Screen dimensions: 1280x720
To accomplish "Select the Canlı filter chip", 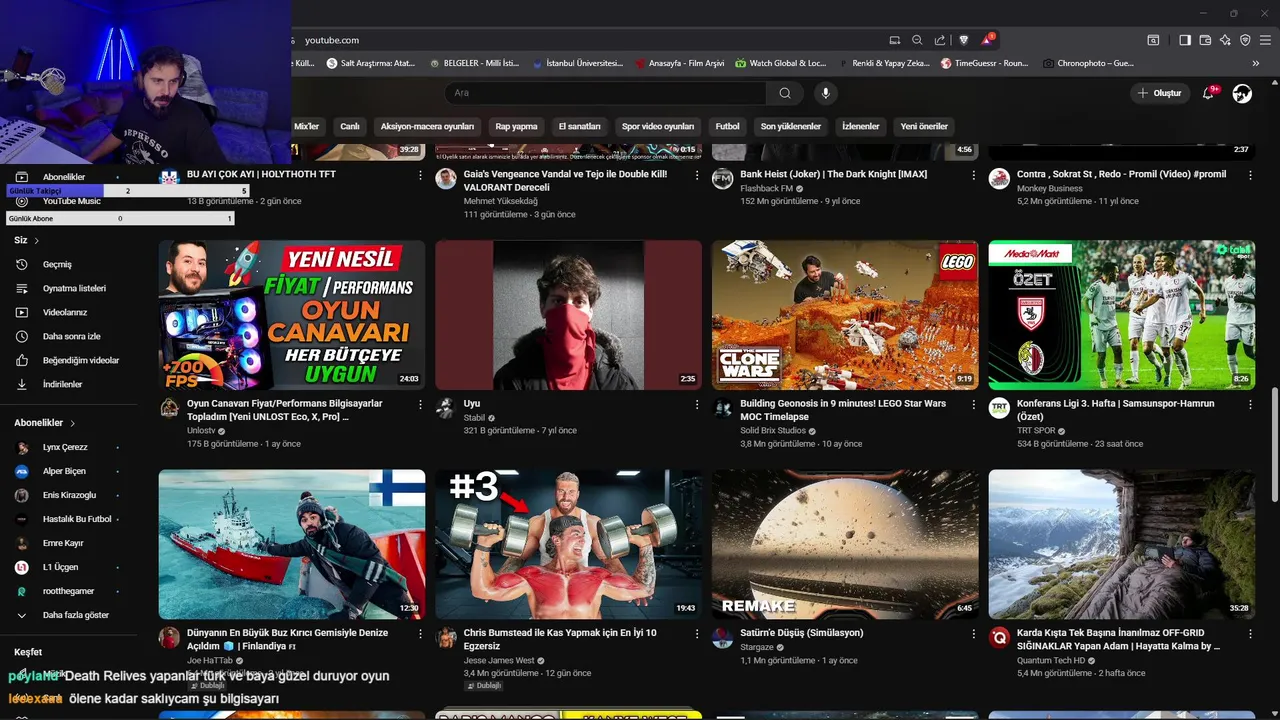I will 350,127.
